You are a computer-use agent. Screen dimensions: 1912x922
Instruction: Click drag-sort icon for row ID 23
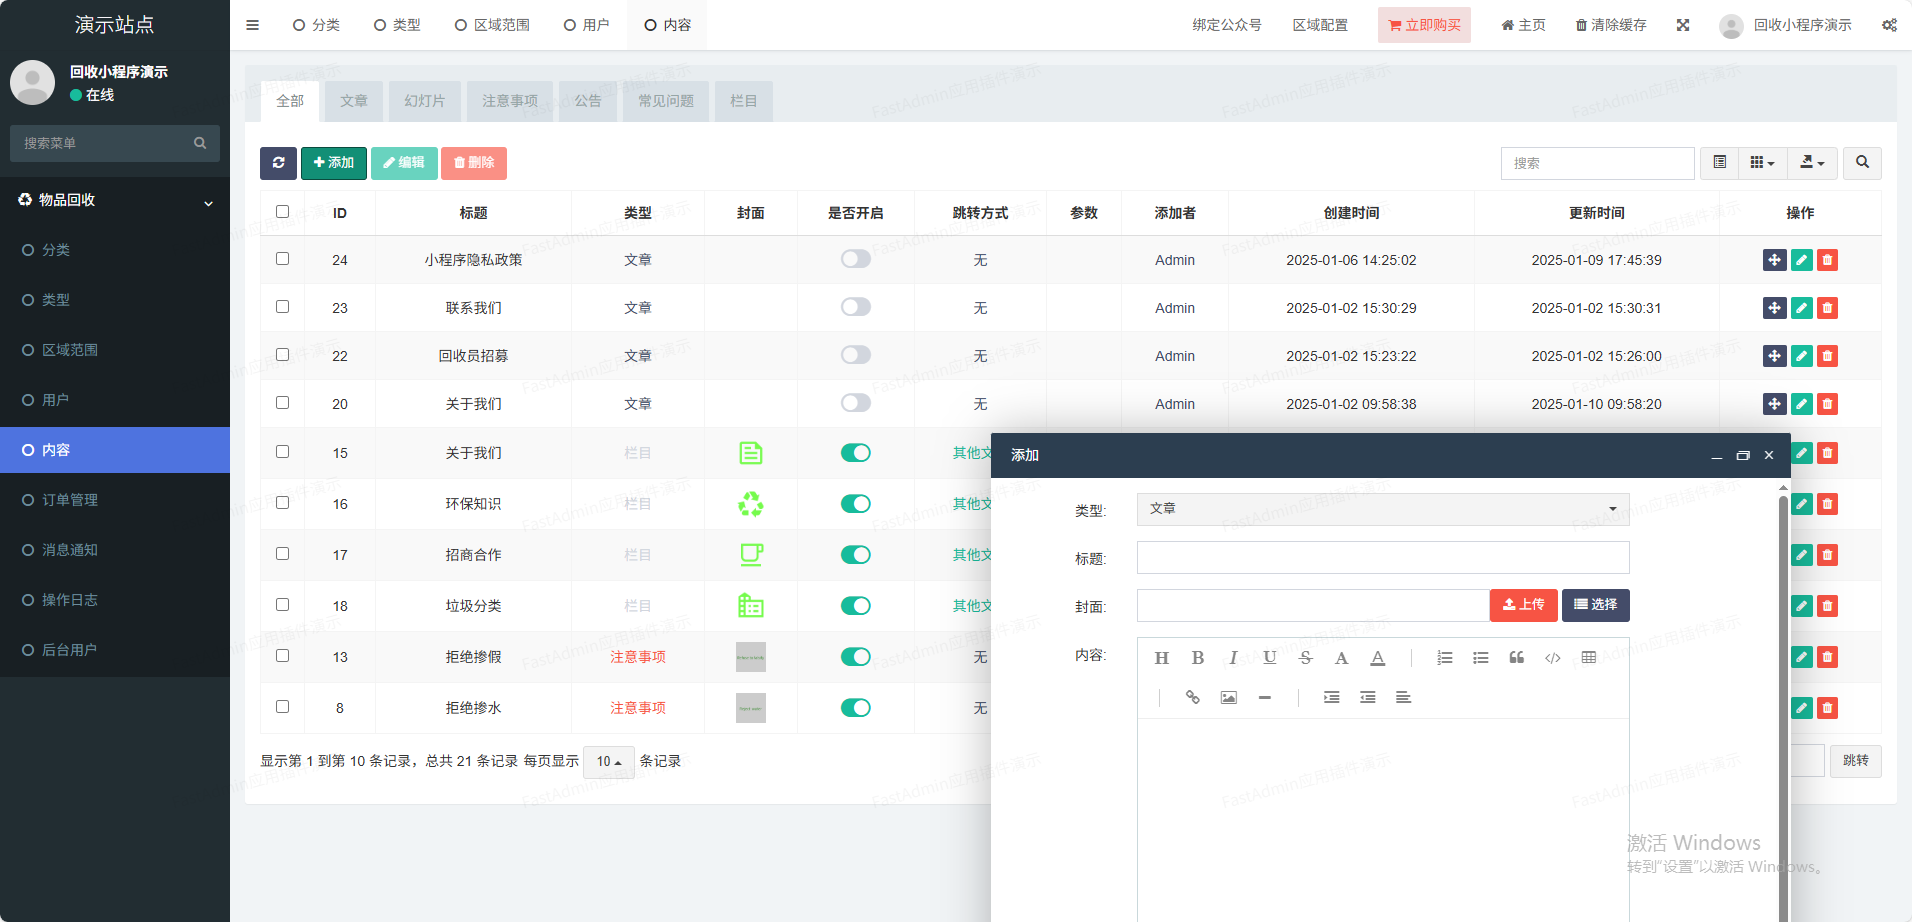(x=1774, y=308)
